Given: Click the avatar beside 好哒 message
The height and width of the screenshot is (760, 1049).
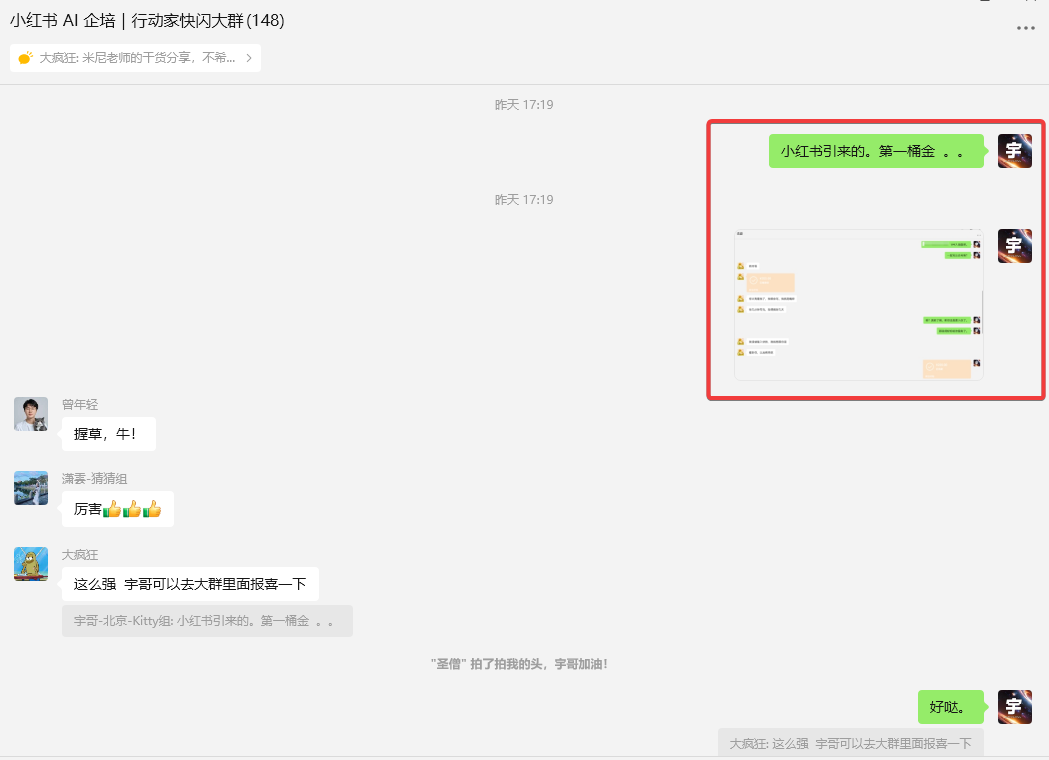Looking at the screenshot, I should click(1014, 706).
